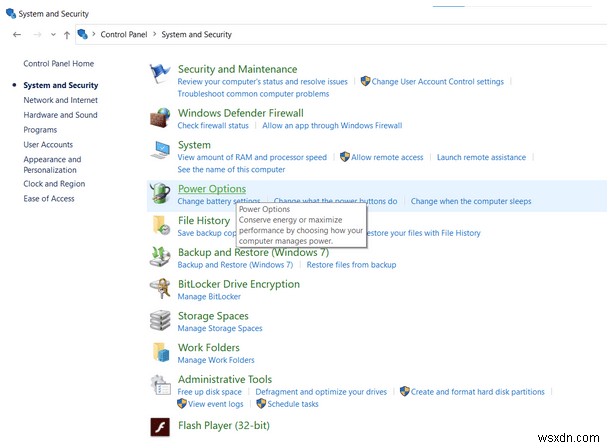The image size is (611, 448).
Task: Open the File History folder icon
Action: tap(160, 226)
